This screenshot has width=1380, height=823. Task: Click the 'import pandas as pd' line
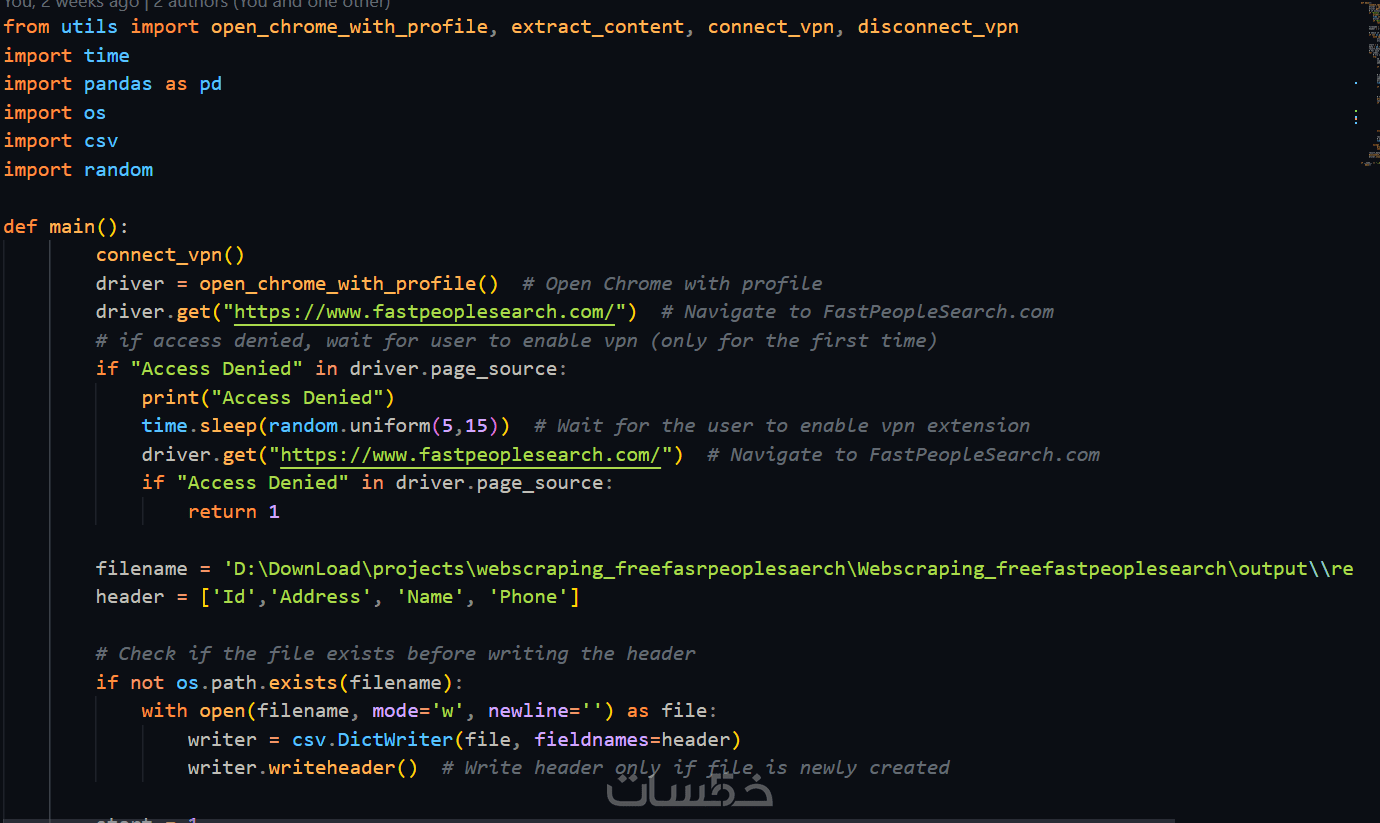[113, 84]
